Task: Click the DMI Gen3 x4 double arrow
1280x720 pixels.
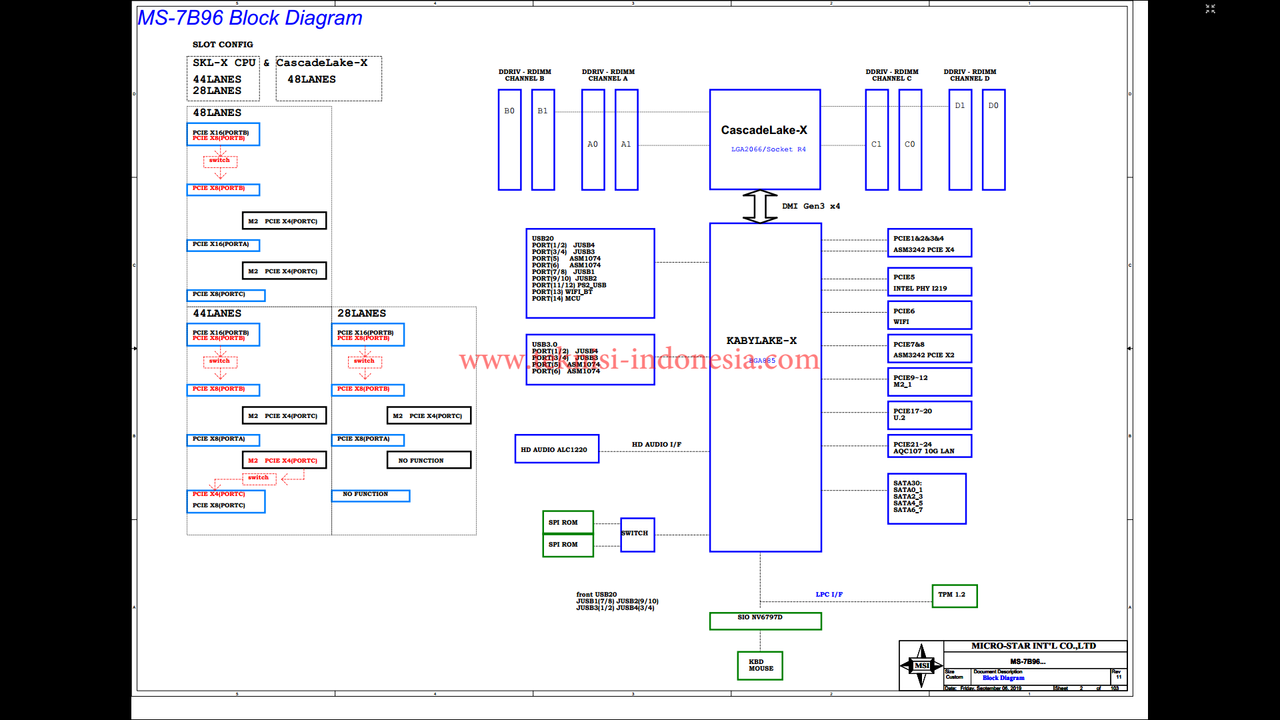Action: [x=759, y=207]
